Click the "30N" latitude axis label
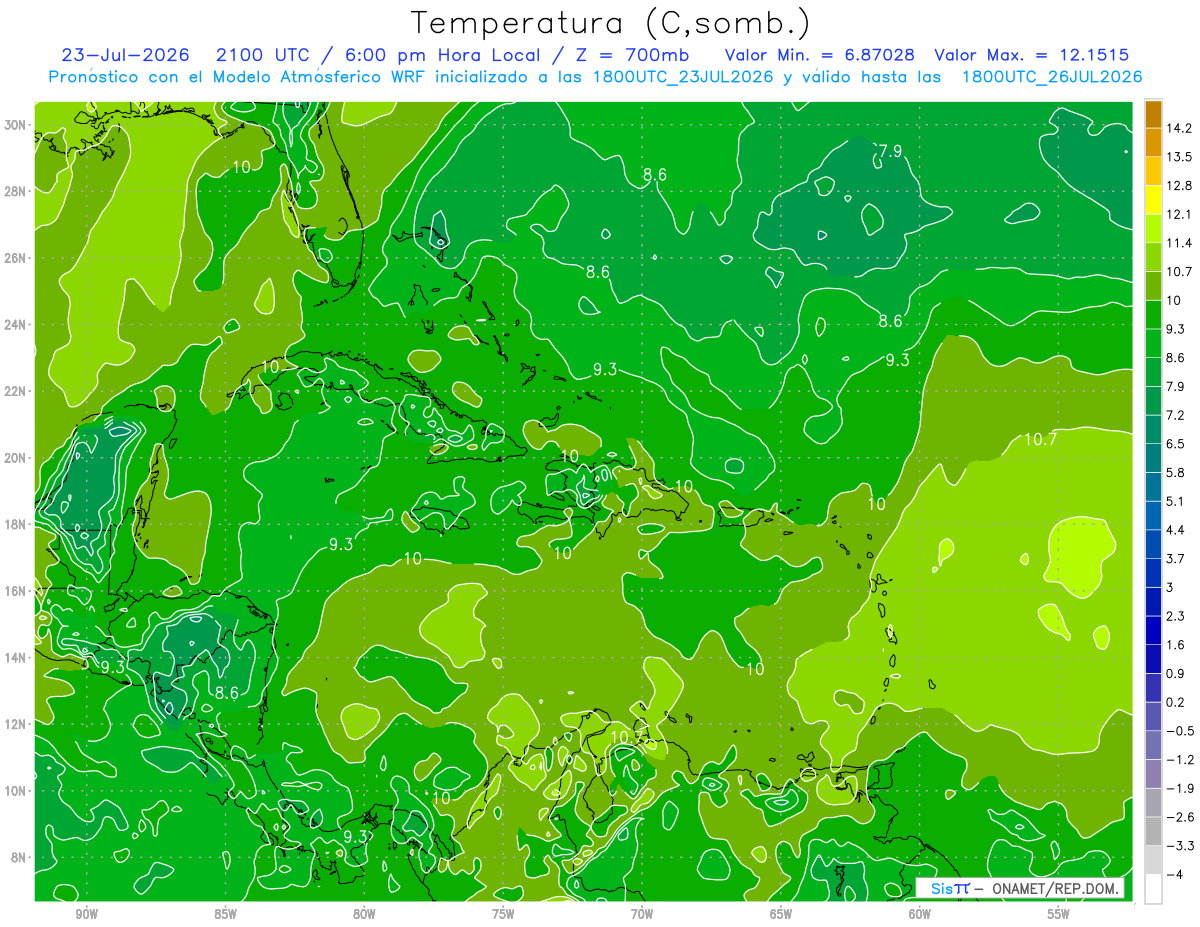 pos(16,124)
